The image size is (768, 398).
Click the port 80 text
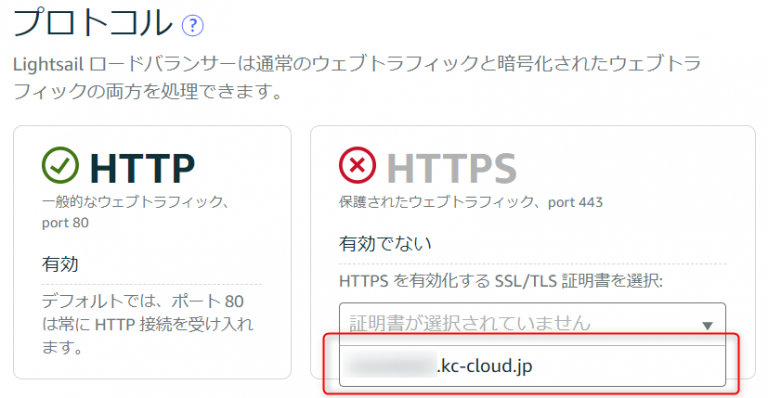click(65, 223)
